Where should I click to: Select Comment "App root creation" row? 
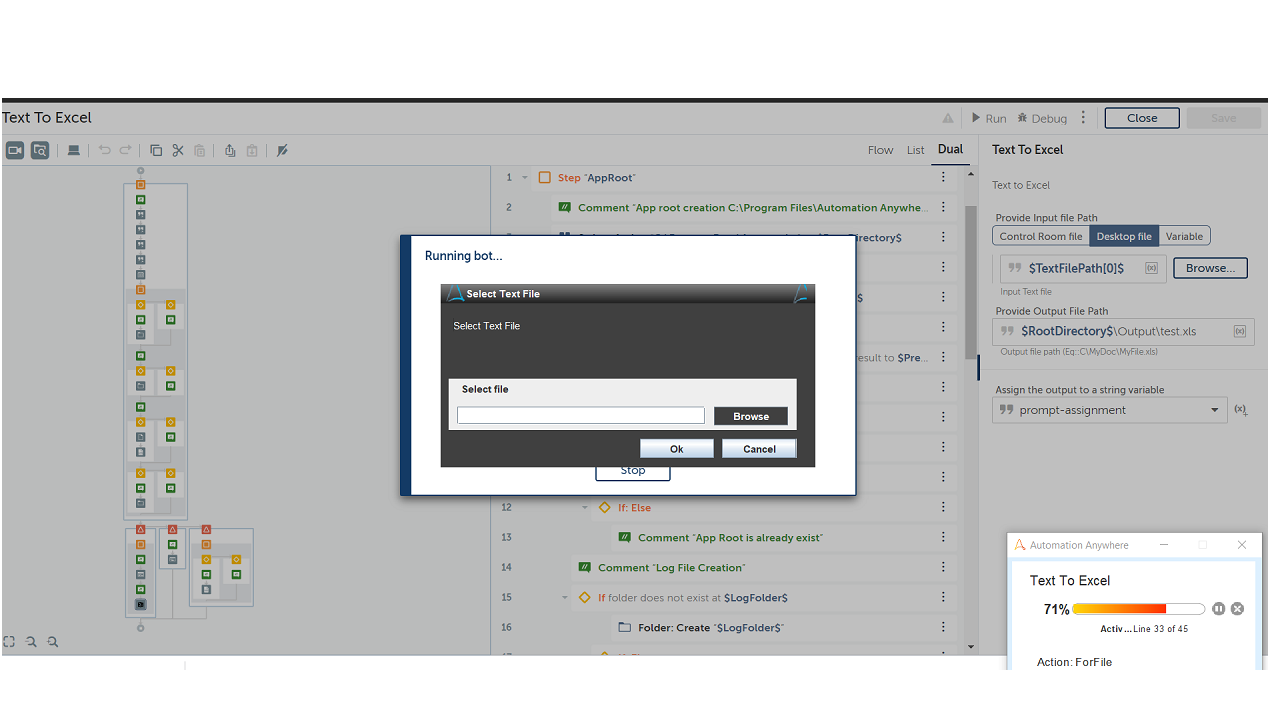coord(754,207)
